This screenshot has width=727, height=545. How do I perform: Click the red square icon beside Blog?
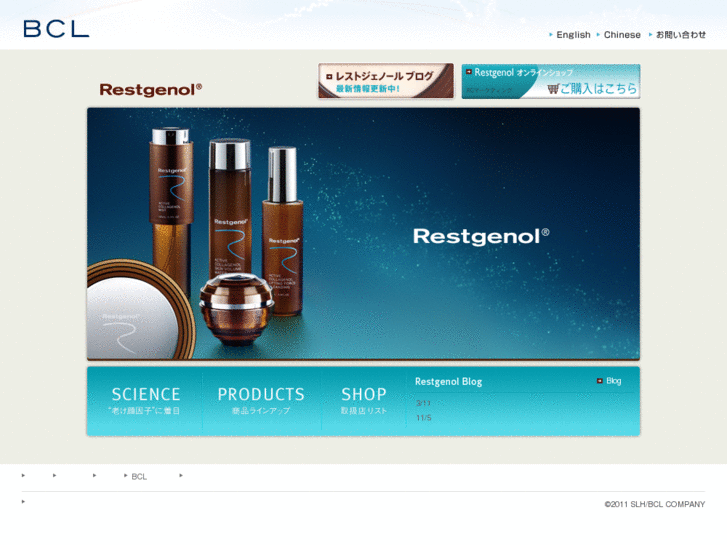[x=599, y=381]
